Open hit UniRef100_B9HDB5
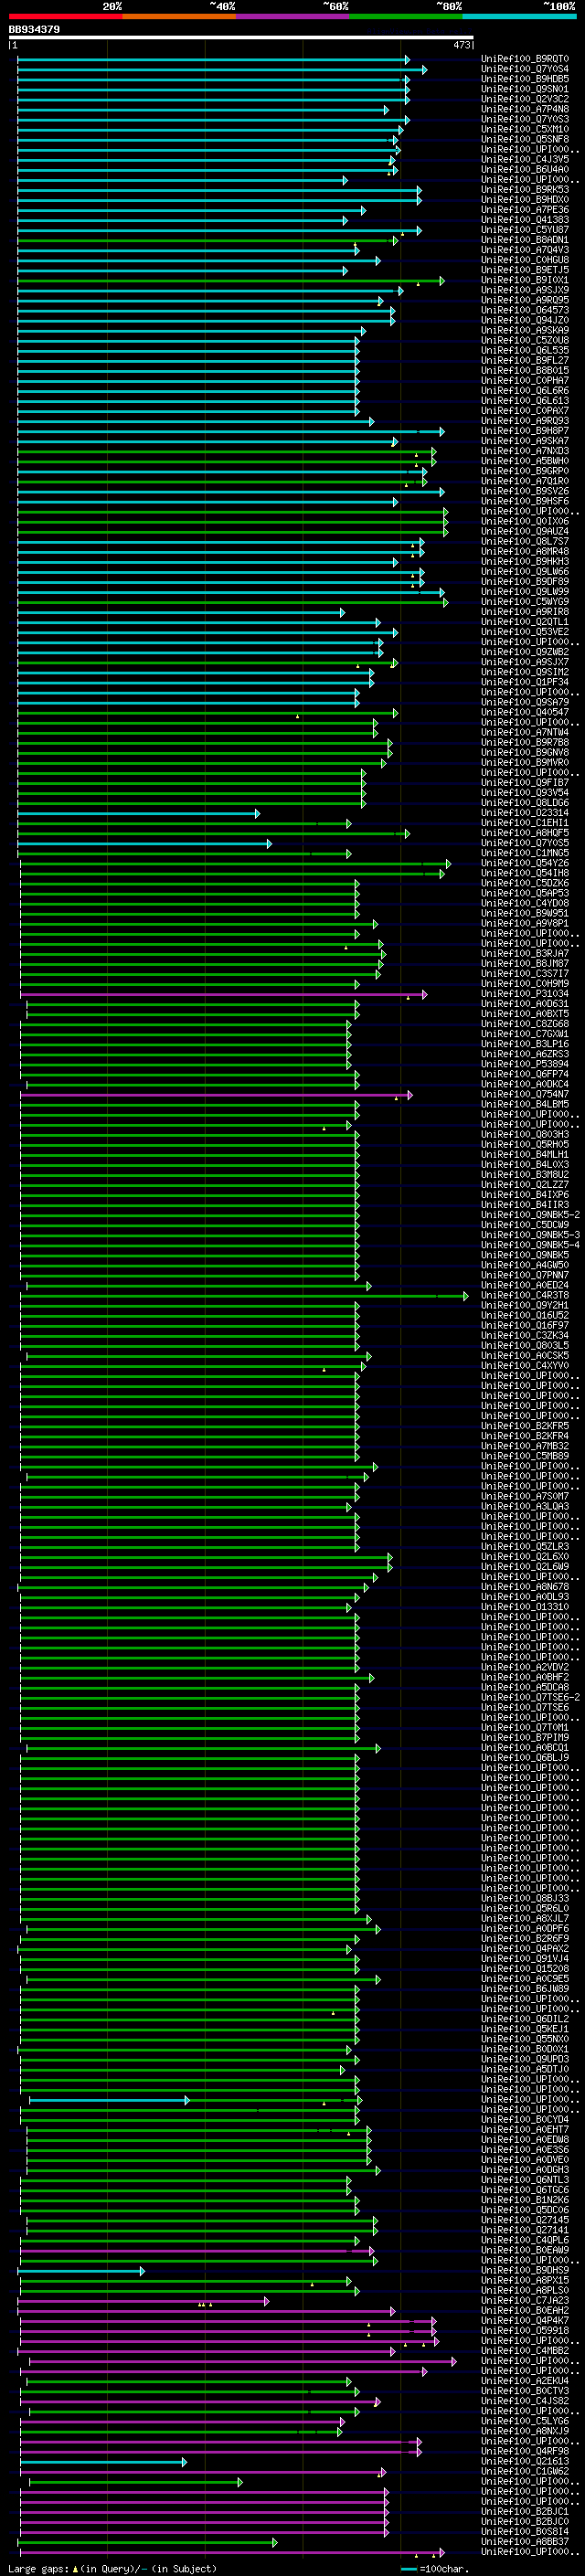This screenshot has height=2576, width=585. click(525, 79)
